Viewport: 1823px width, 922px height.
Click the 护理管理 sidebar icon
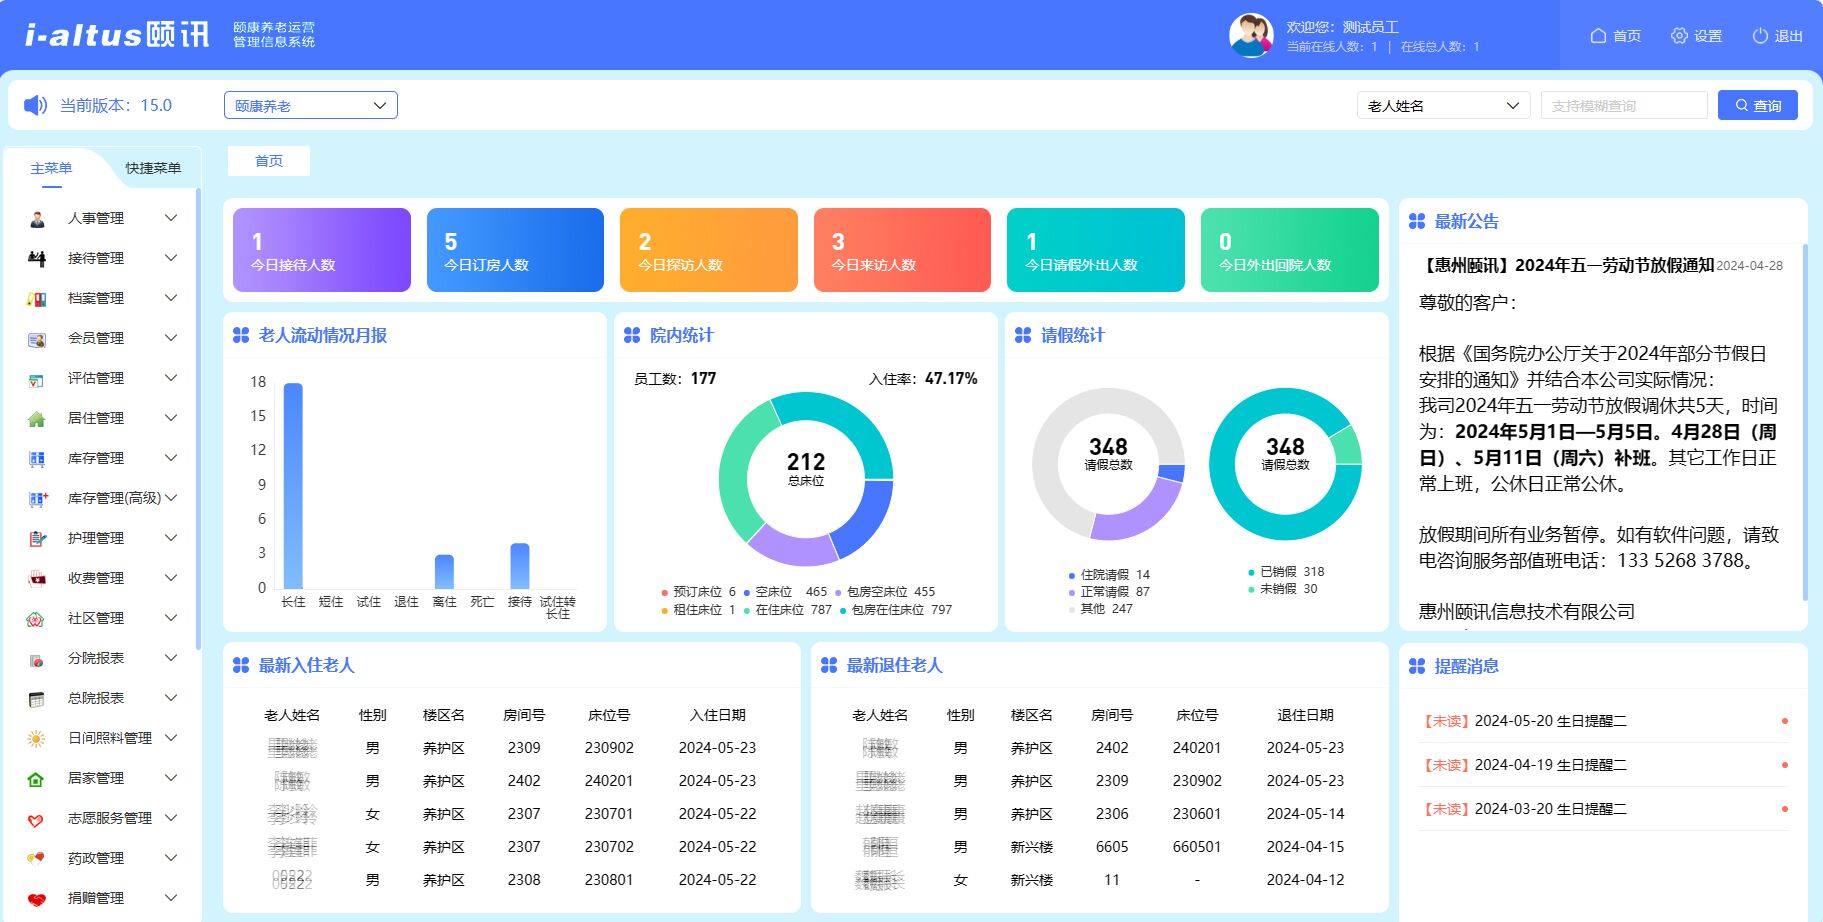click(37, 539)
